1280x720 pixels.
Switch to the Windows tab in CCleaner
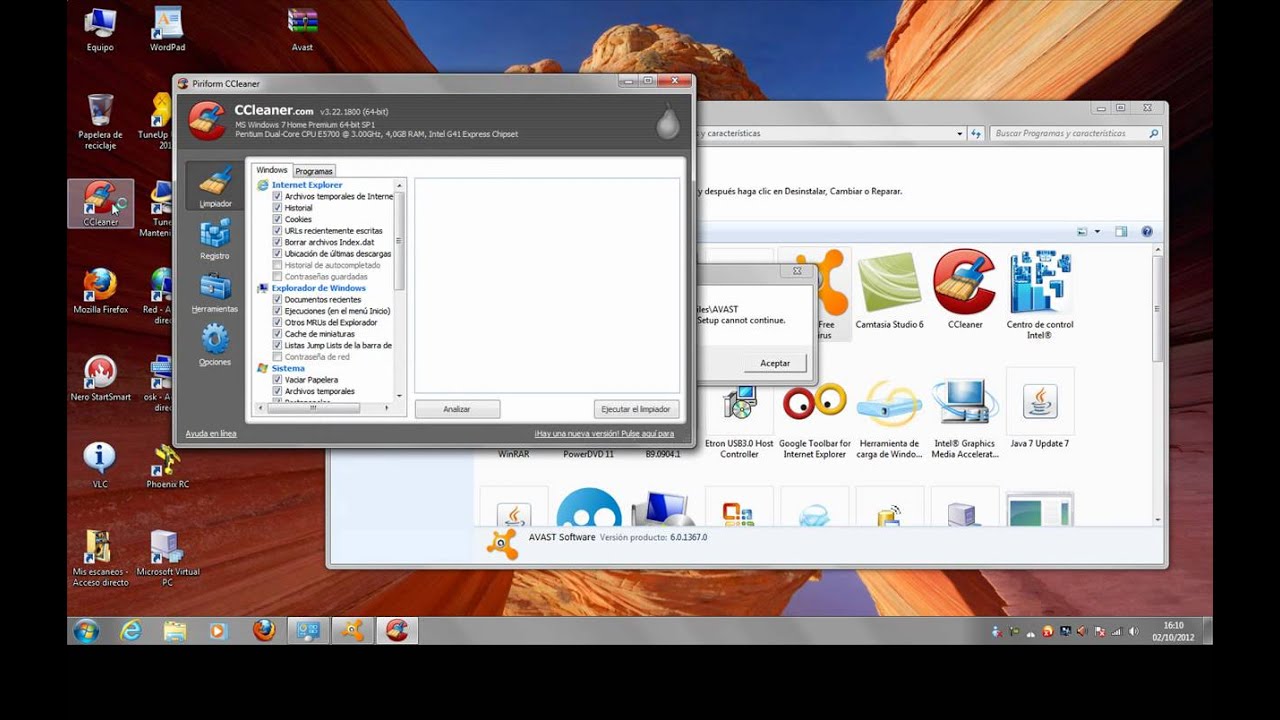pyautogui.click(x=271, y=170)
